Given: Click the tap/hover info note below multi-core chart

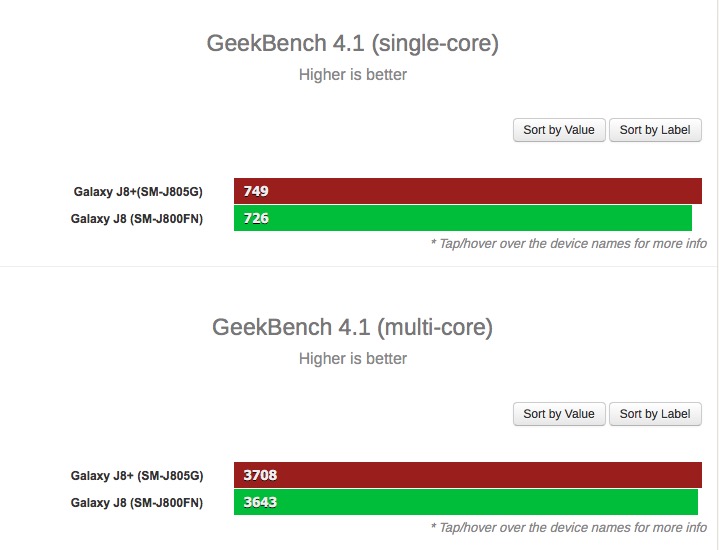Looking at the screenshot, I should pos(568,527).
